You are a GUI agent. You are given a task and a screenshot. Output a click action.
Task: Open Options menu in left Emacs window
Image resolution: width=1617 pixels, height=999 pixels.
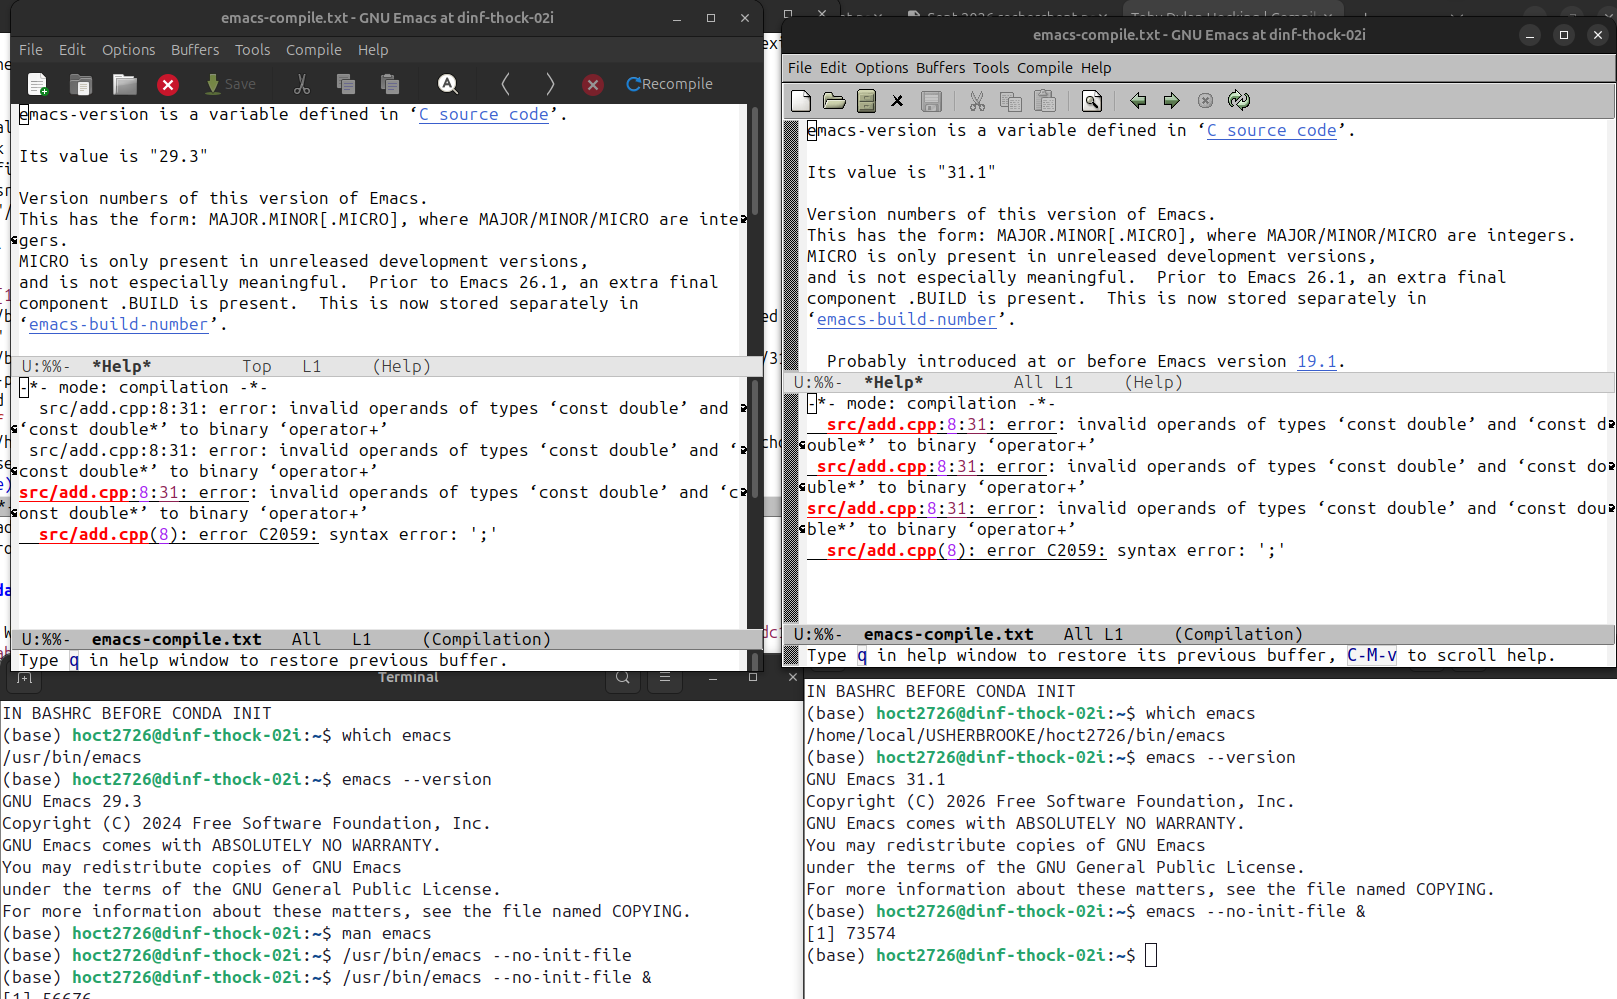128,50
